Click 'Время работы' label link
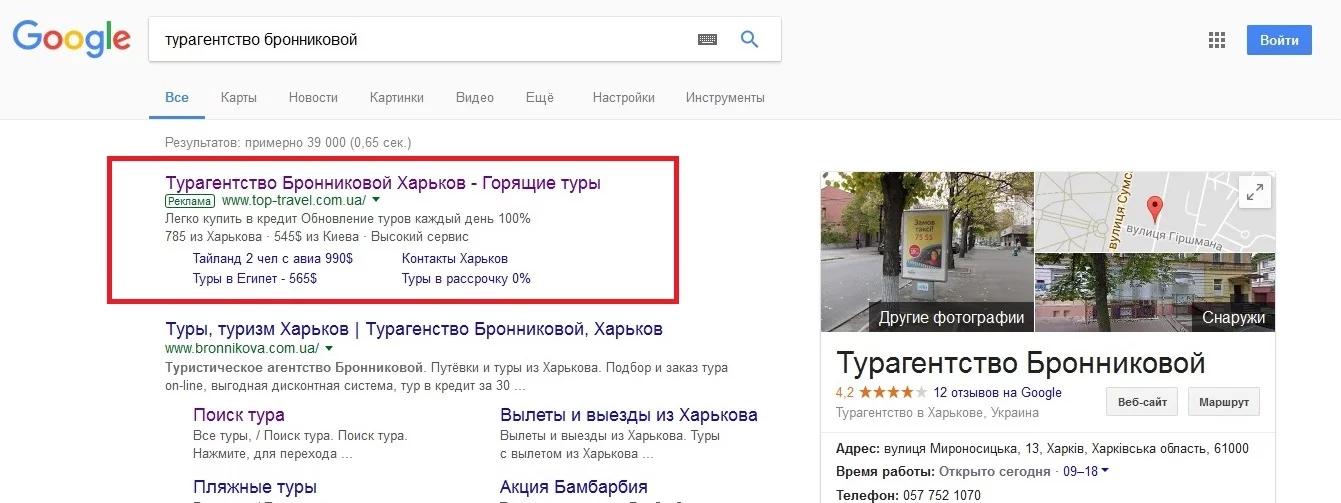This screenshot has height=503, width=1341. point(885,471)
